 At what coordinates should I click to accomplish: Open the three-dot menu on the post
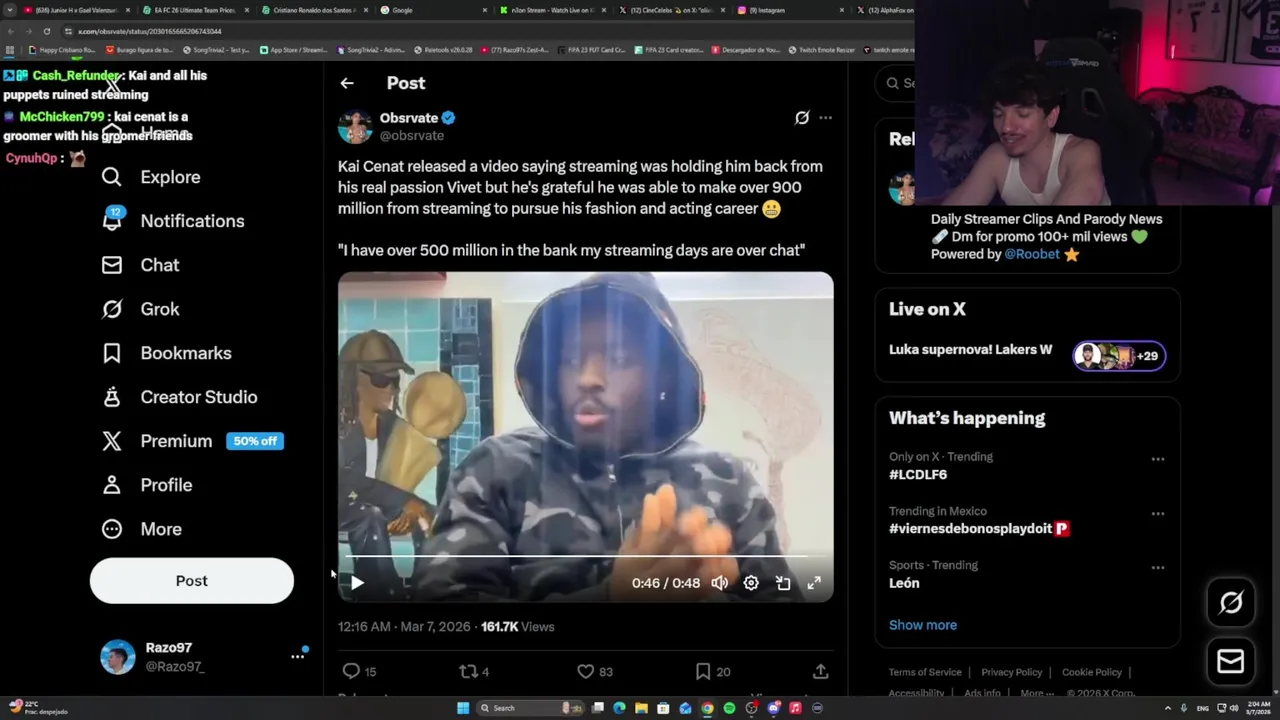(x=825, y=118)
